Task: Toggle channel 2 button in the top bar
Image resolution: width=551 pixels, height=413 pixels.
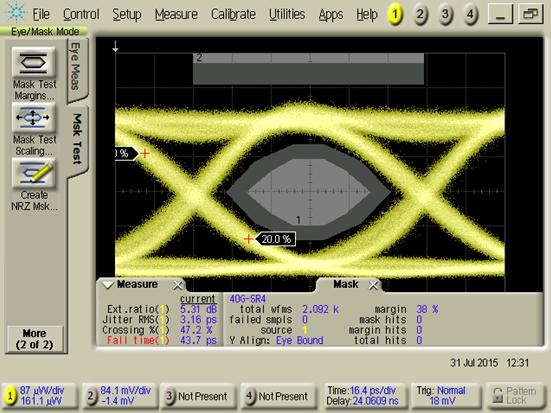Action: pos(420,14)
